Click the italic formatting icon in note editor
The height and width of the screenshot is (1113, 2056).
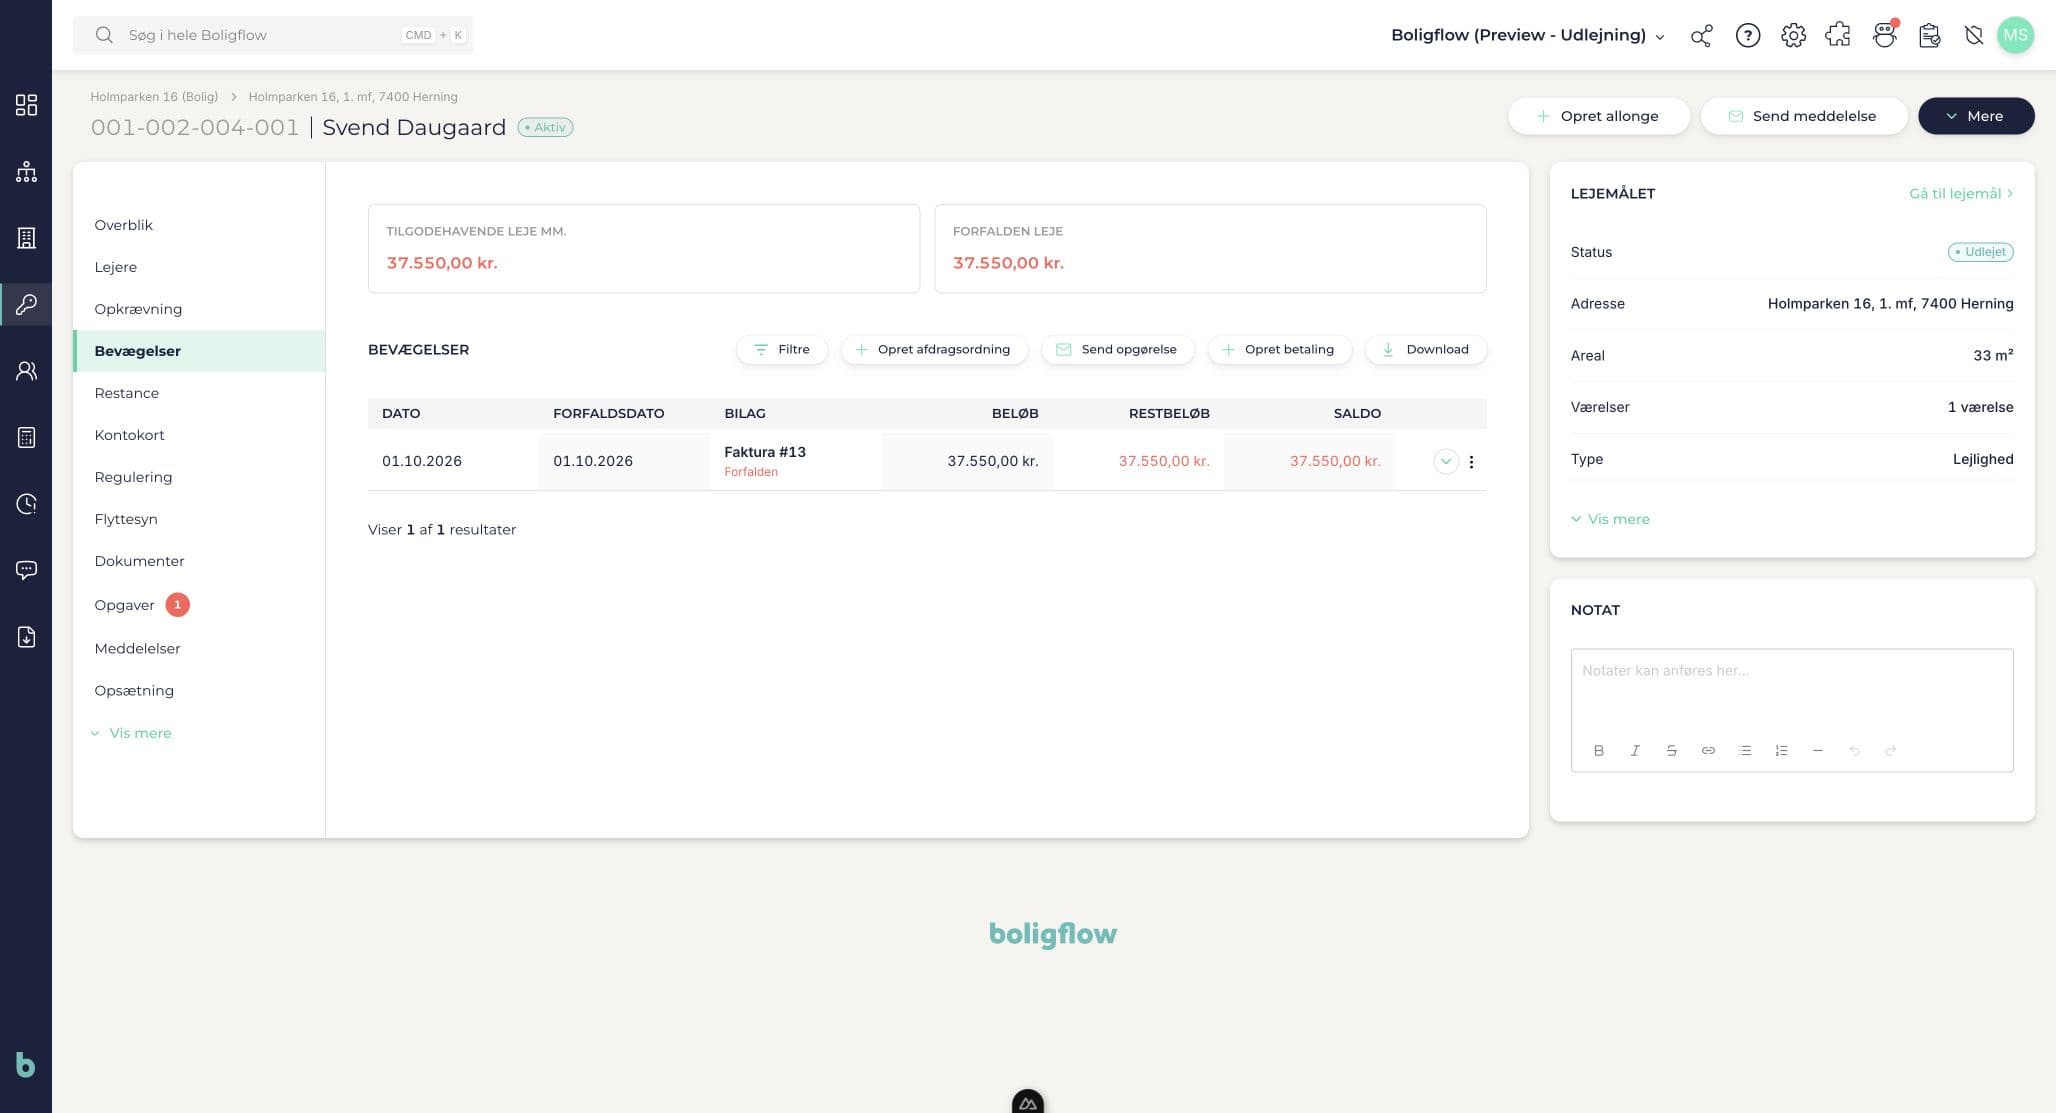(x=1635, y=751)
